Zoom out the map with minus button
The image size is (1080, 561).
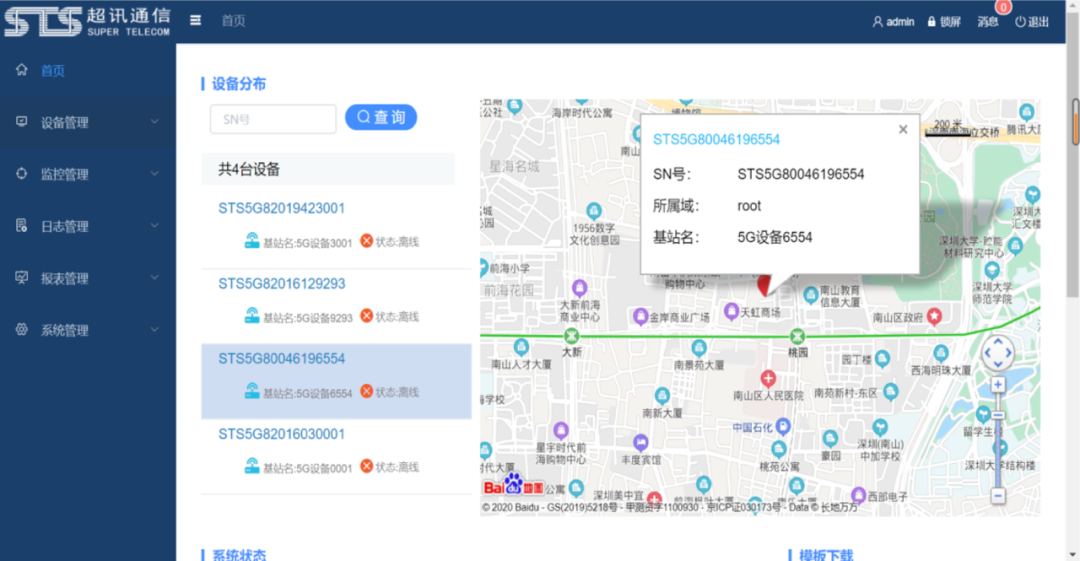click(x=998, y=495)
